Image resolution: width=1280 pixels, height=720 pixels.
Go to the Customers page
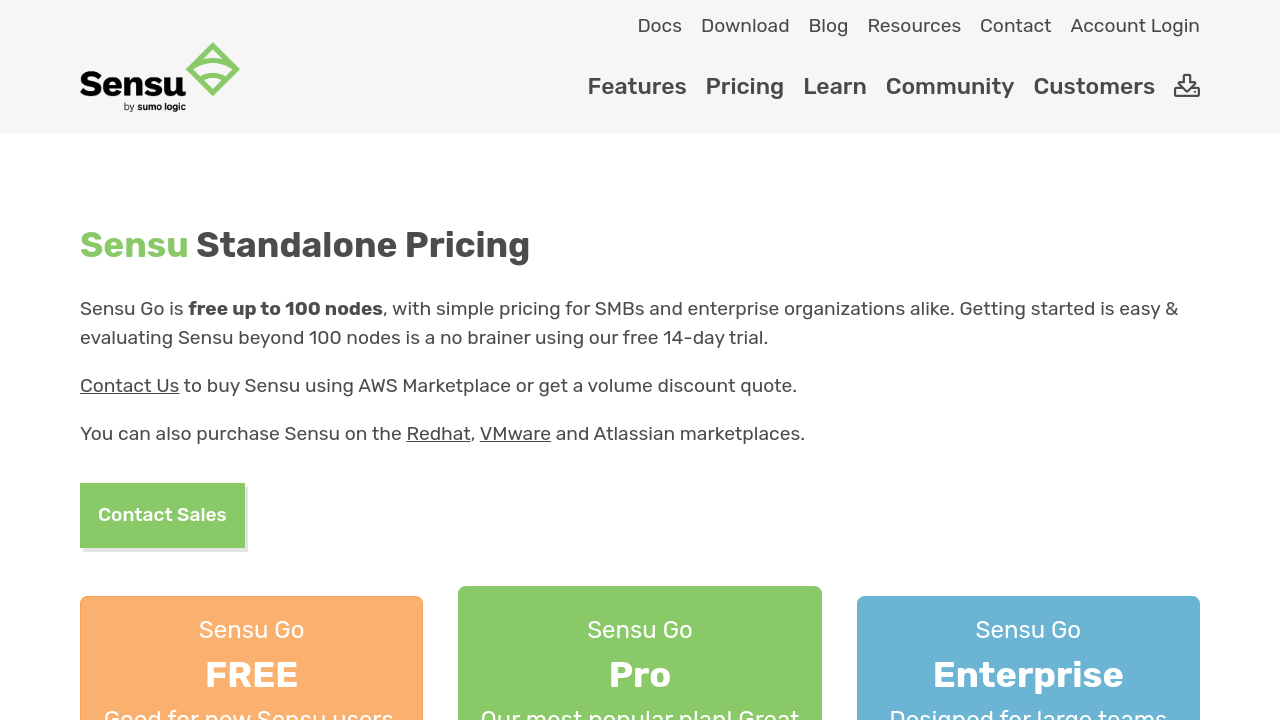[1094, 87]
